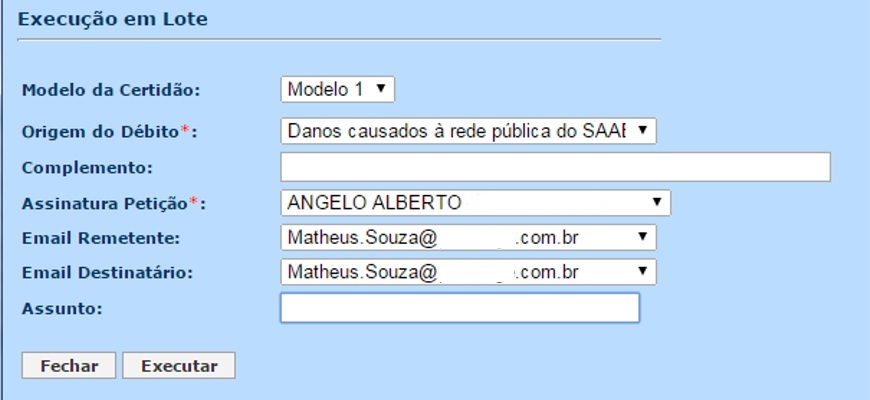This screenshot has width=870, height=400.
Task: Select the "Complemento:" label
Action: click(x=87, y=167)
